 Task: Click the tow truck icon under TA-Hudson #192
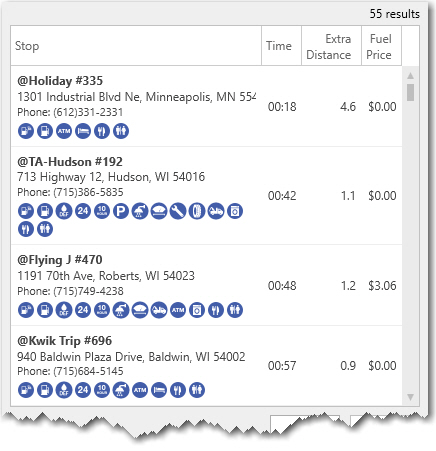point(216,211)
